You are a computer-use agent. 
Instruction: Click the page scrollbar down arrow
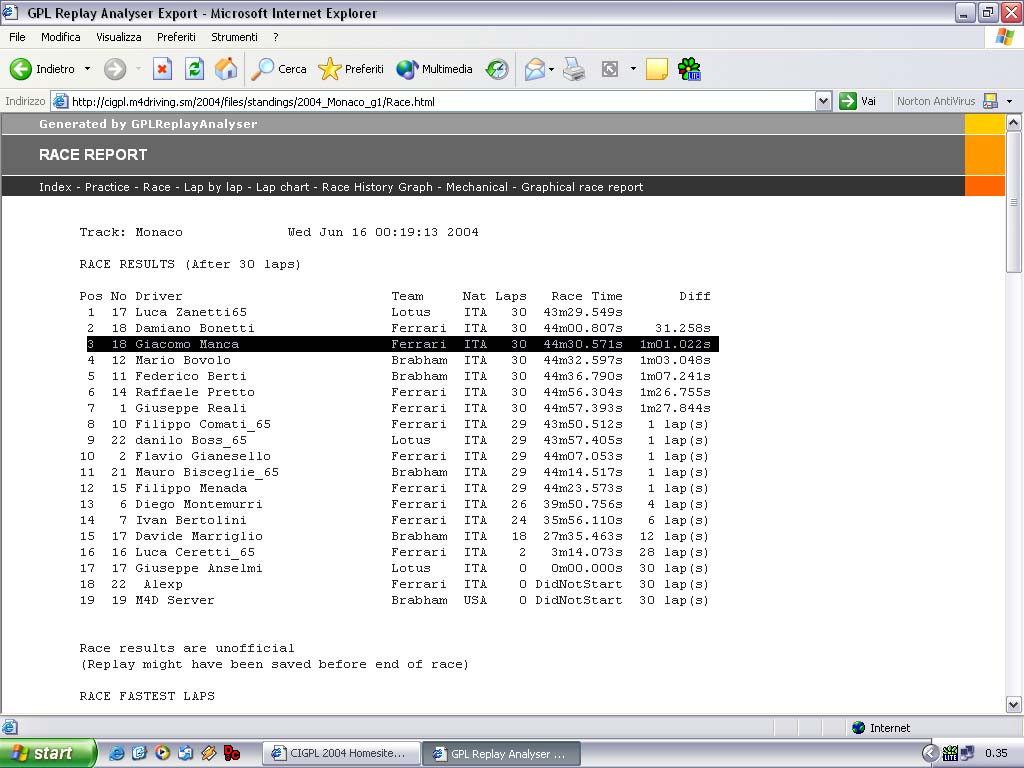pyautogui.click(x=1014, y=705)
